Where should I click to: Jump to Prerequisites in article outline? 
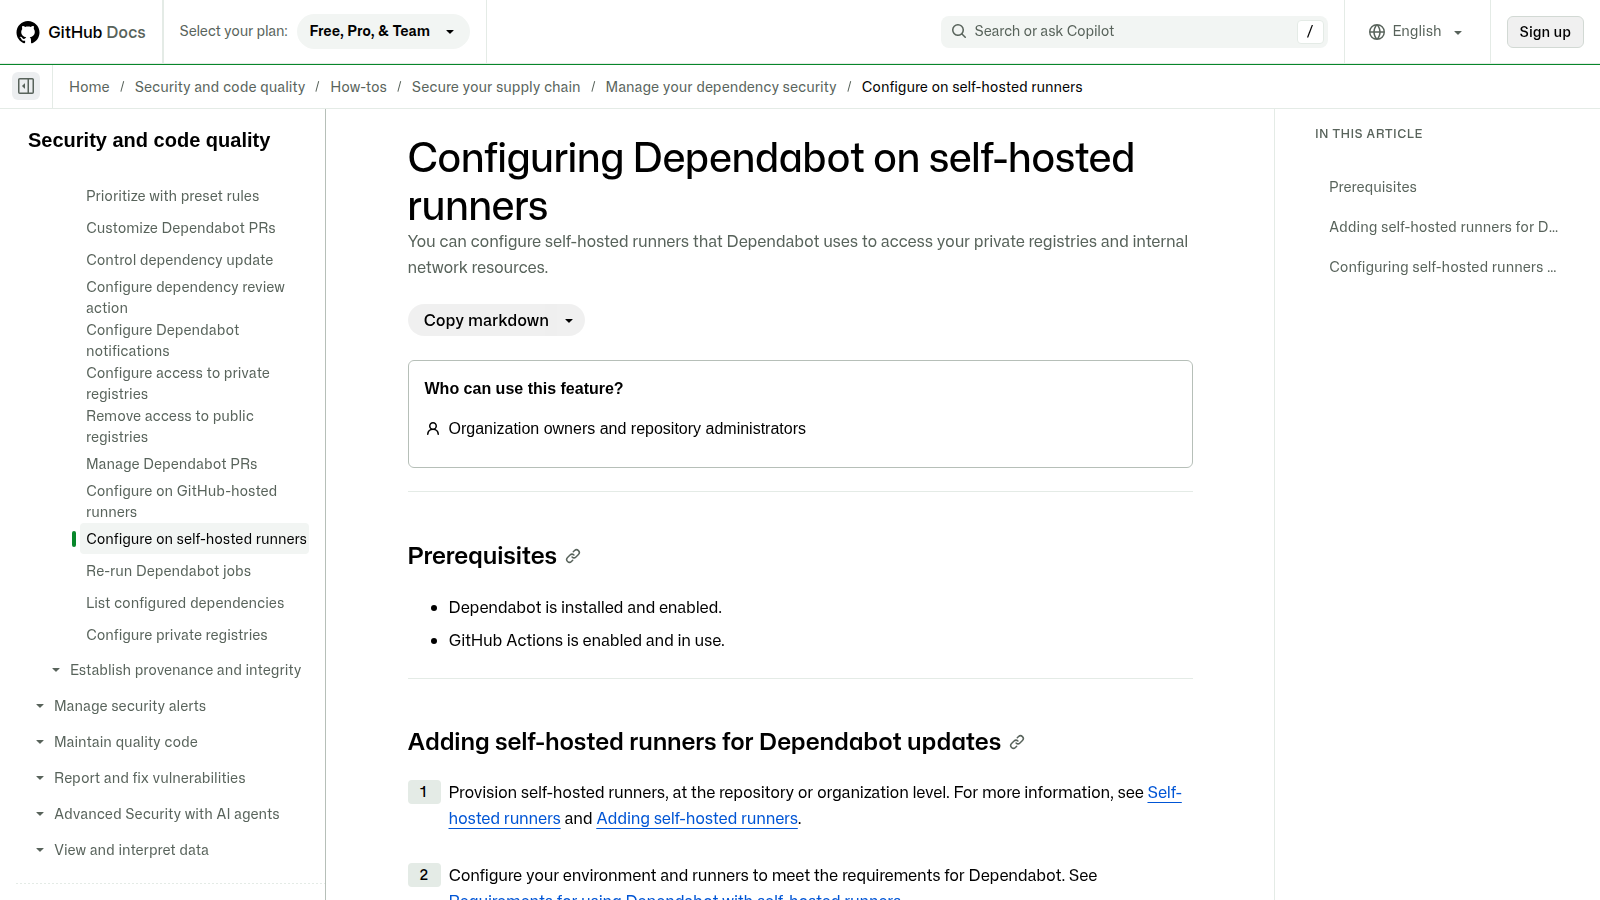click(1373, 187)
